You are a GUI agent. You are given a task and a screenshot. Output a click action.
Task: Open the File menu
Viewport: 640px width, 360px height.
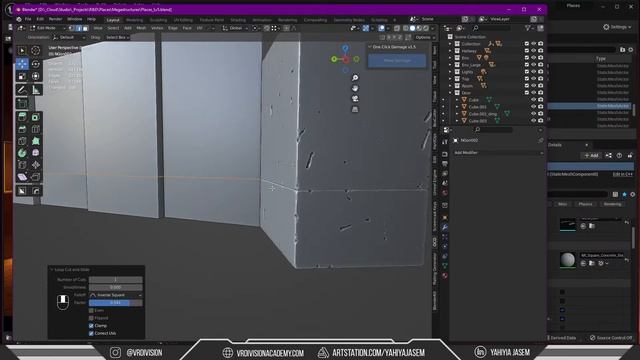28,19
